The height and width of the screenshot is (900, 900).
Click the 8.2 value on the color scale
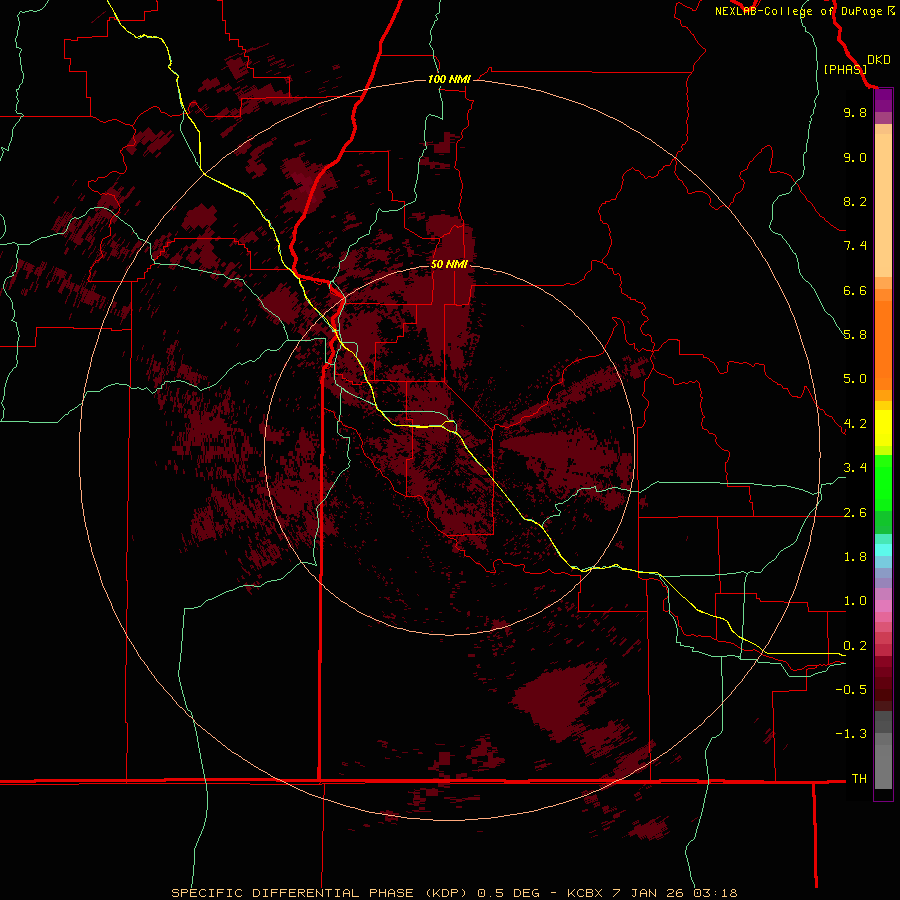(x=855, y=201)
